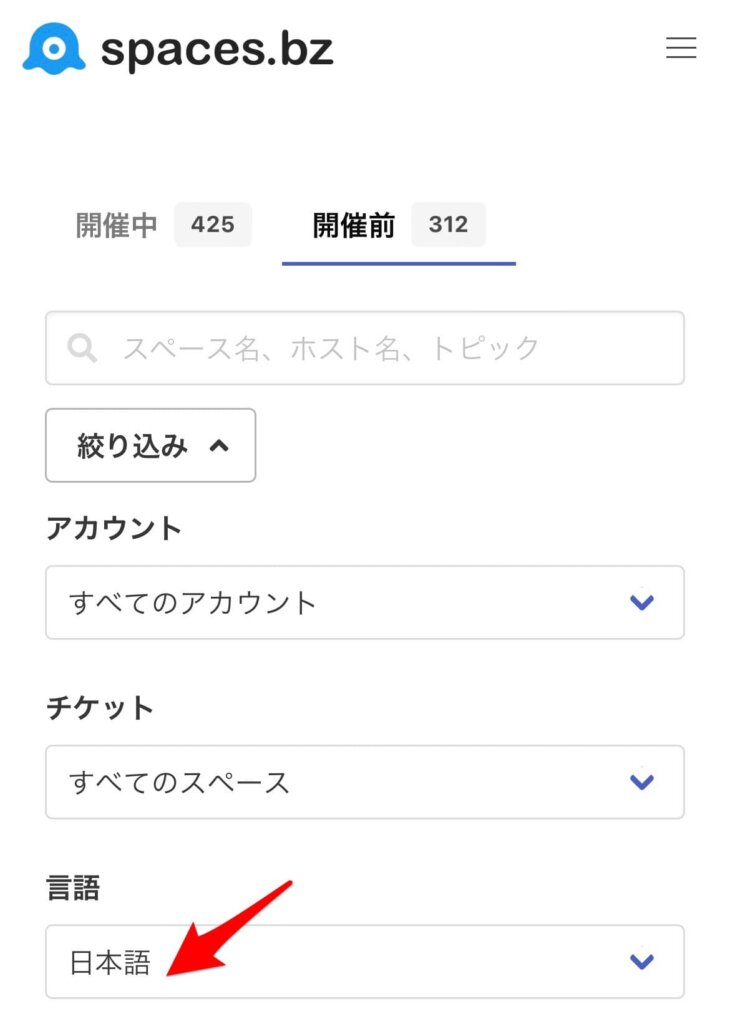Click the チケット section label
Viewport: 730px width, 1024px height.
pyautogui.click(x=100, y=707)
